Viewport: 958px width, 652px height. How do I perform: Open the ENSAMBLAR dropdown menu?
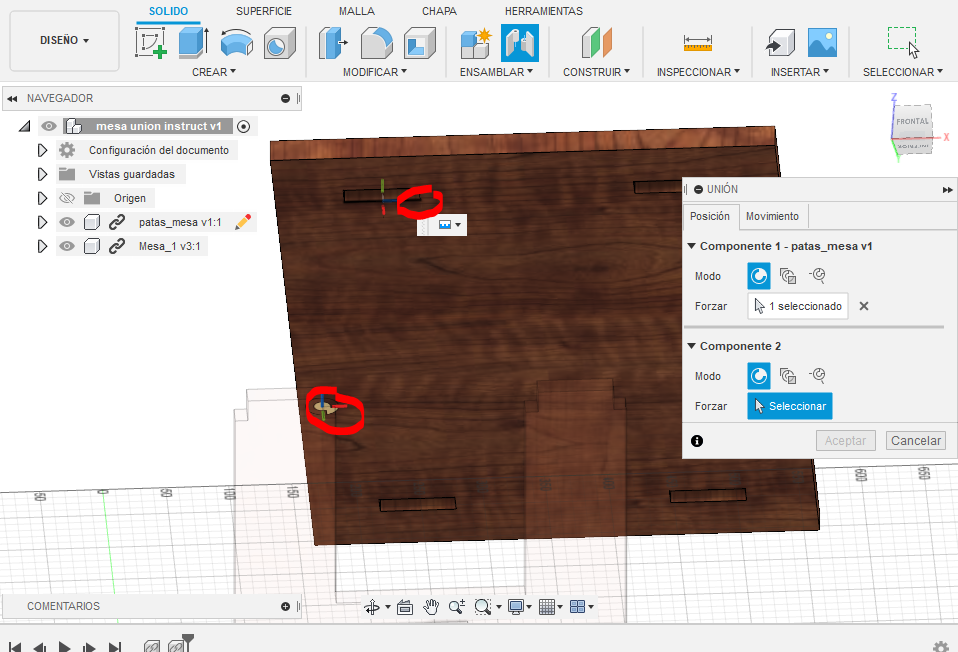pyautogui.click(x=496, y=72)
